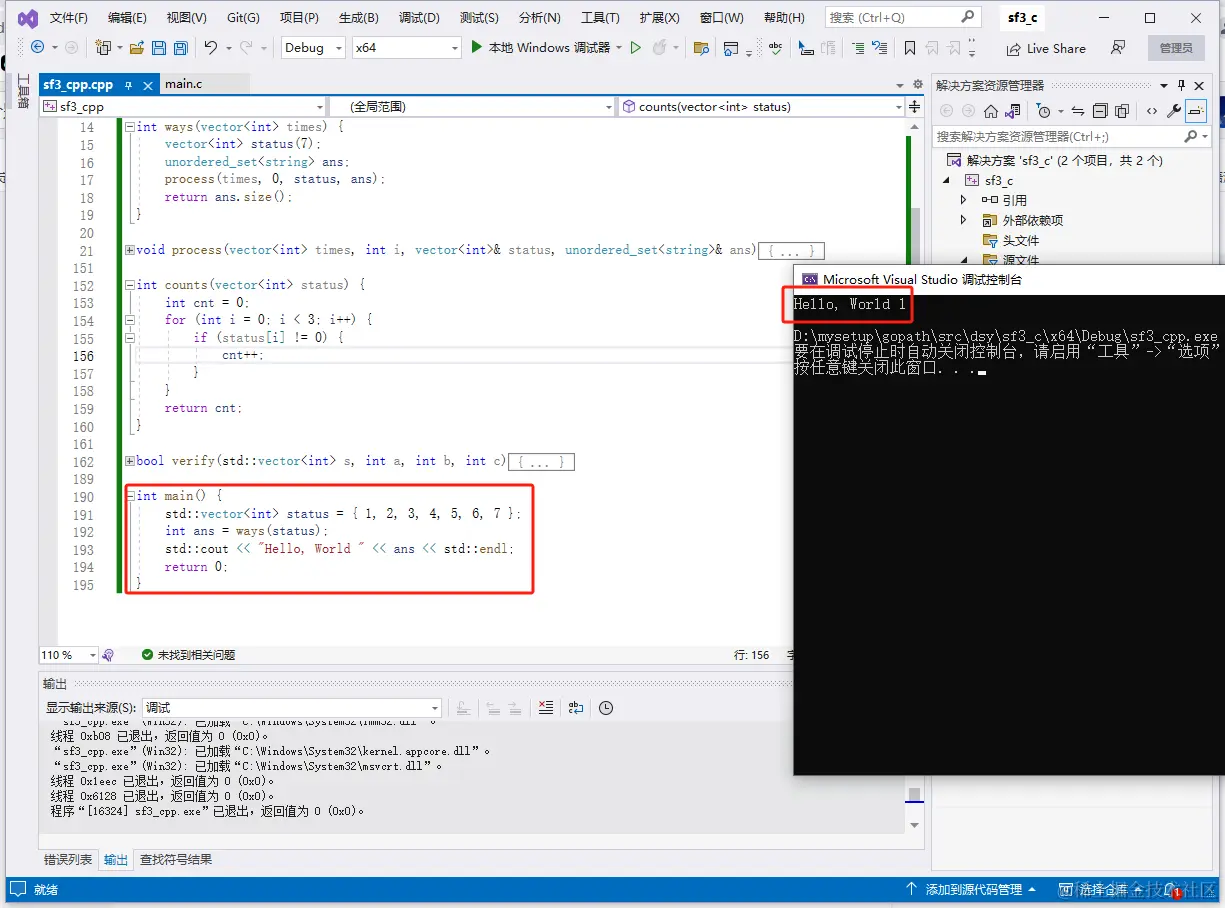Image resolution: width=1225 pixels, height=908 pixels.
Task: Click the Preview Selected Items icon
Action: click(1196, 111)
